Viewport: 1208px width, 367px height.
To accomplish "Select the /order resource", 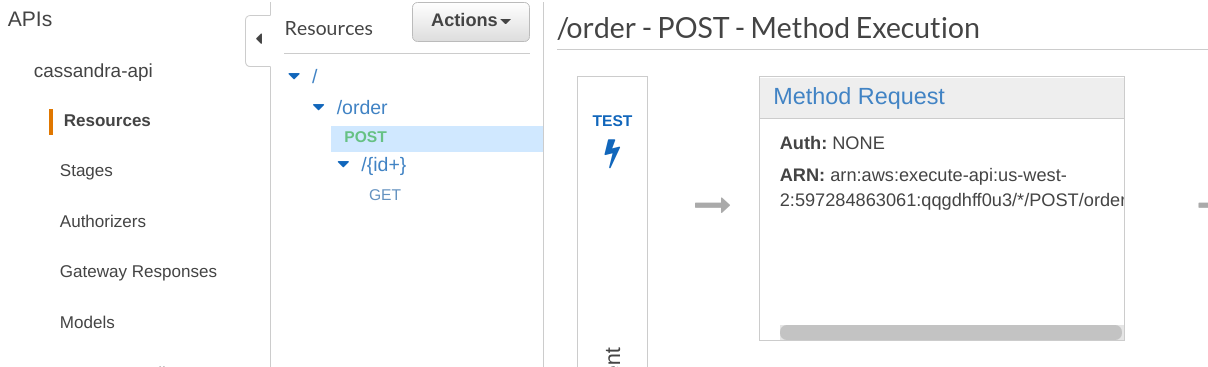I will [362, 107].
